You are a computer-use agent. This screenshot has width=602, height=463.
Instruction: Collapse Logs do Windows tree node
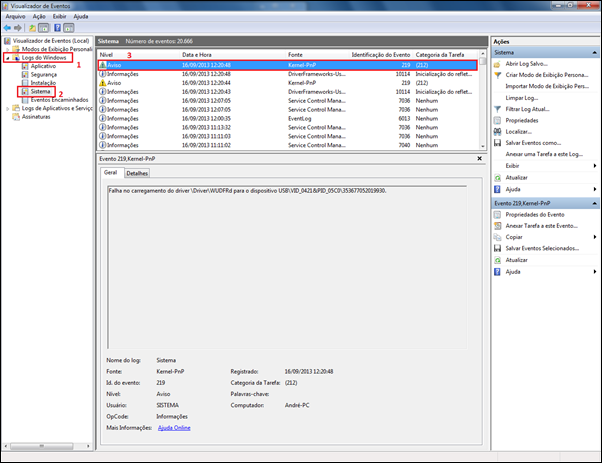click(8, 58)
